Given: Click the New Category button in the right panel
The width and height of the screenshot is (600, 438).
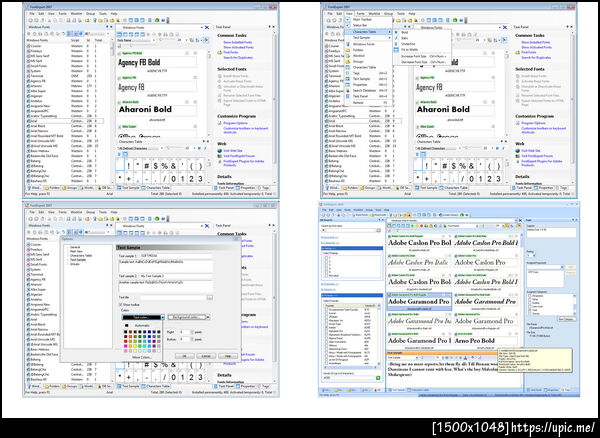Looking at the screenshot, I should click(x=566, y=319).
